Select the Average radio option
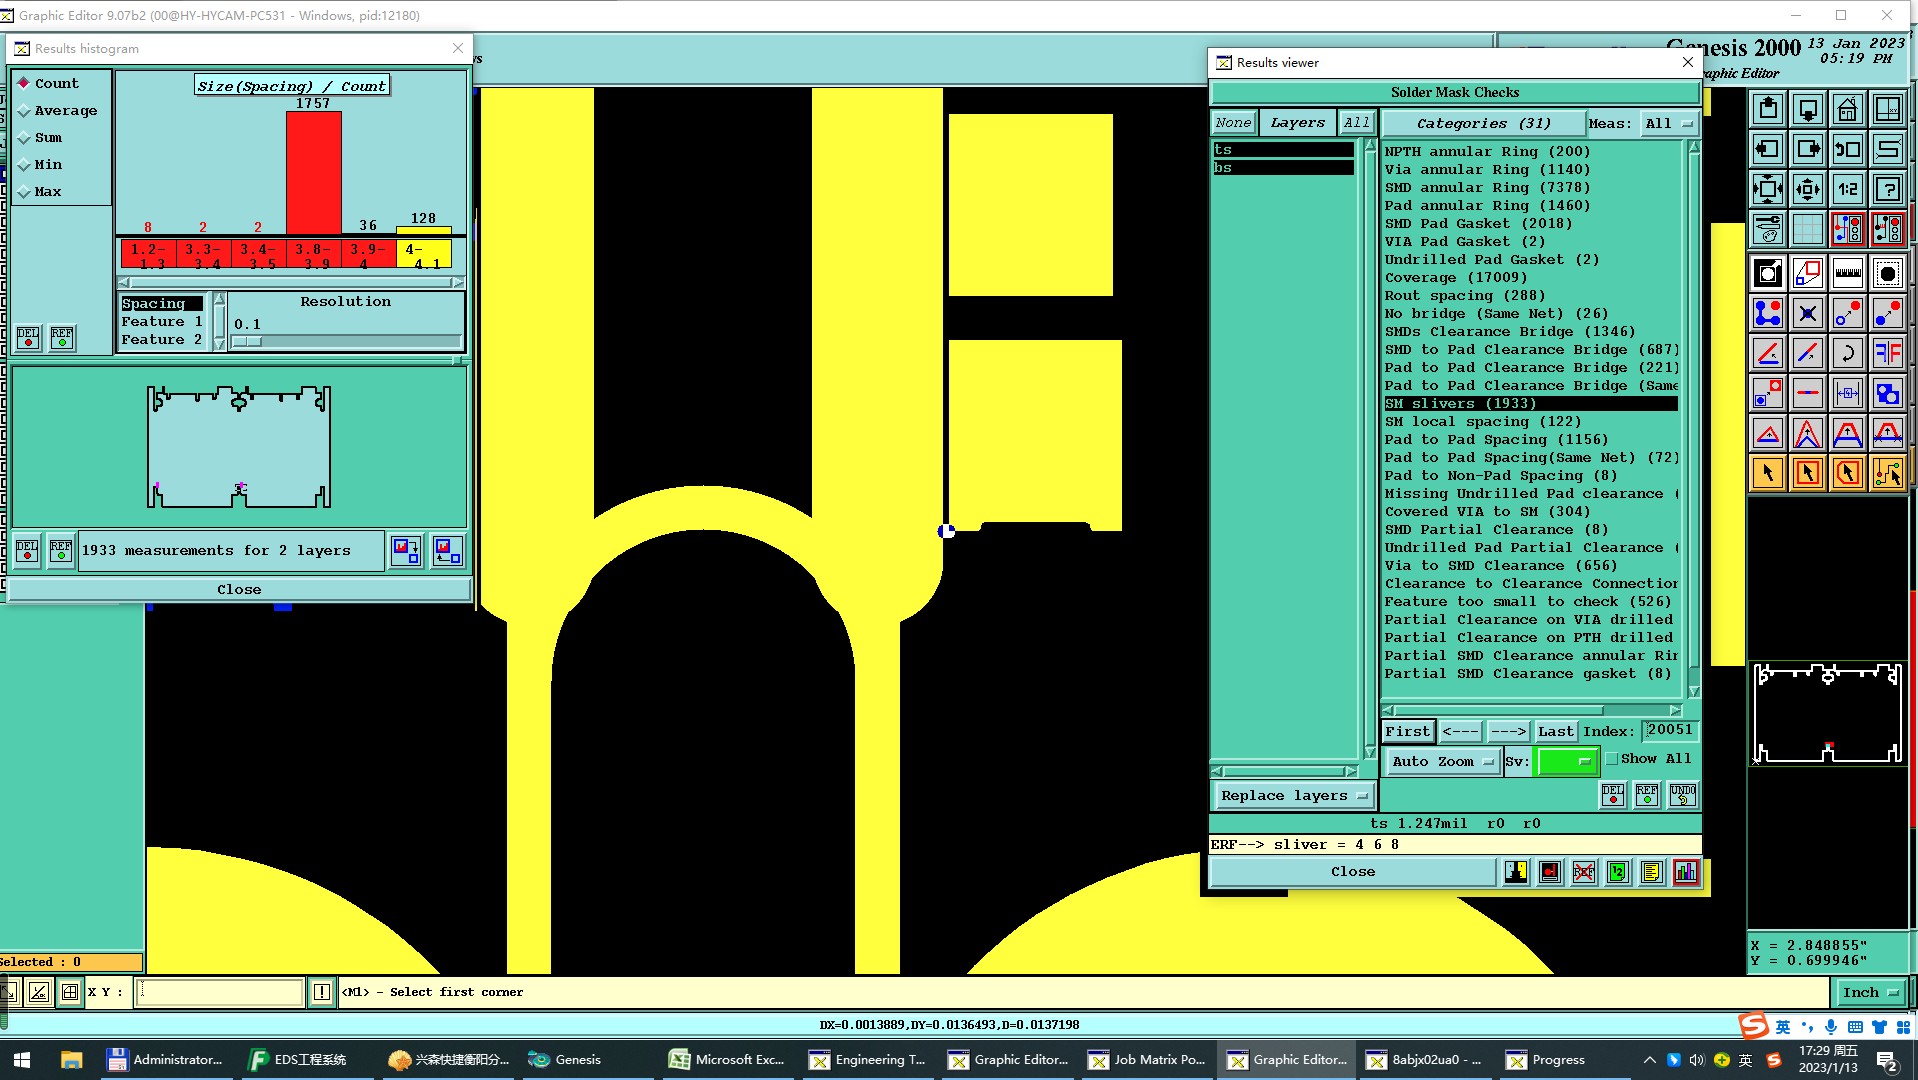This screenshot has height=1080, width=1918. (57, 110)
